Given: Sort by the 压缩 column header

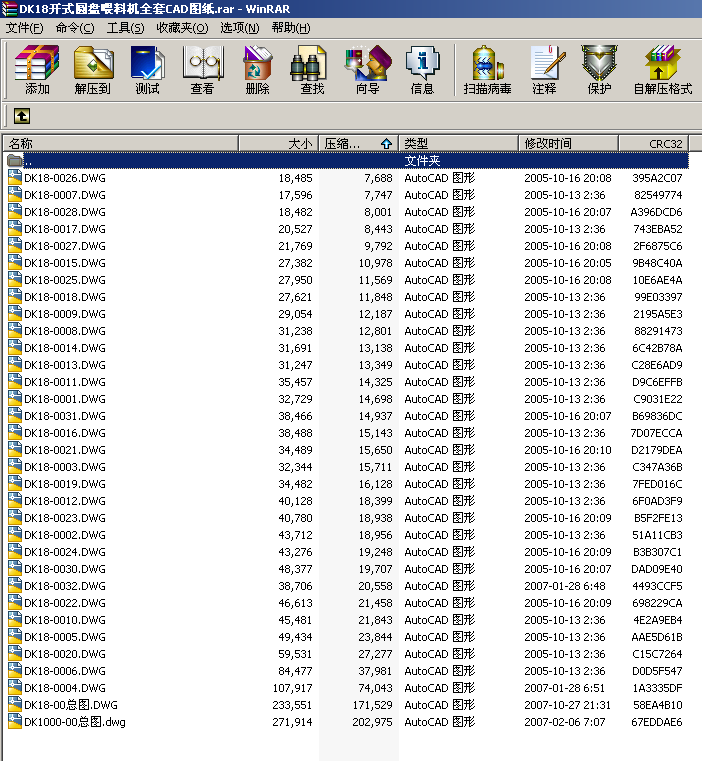Looking at the screenshot, I should [x=358, y=144].
